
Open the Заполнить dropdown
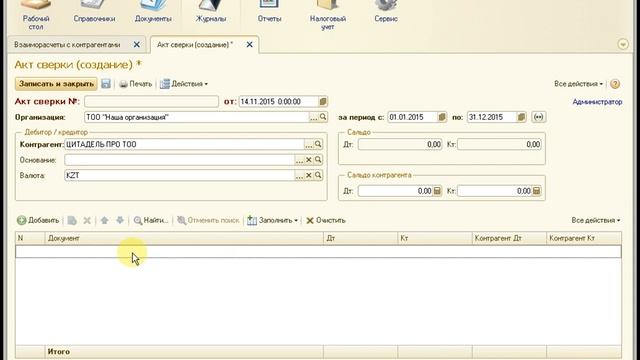(x=273, y=220)
